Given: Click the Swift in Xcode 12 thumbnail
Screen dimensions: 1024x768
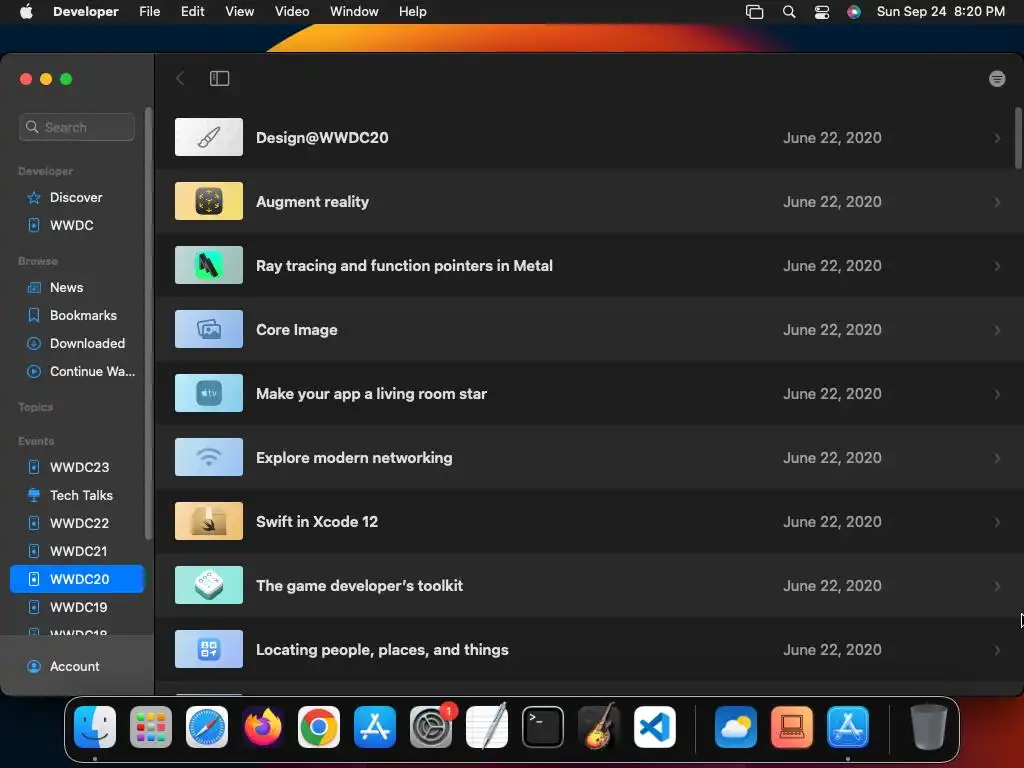Looking at the screenshot, I should 209,521.
